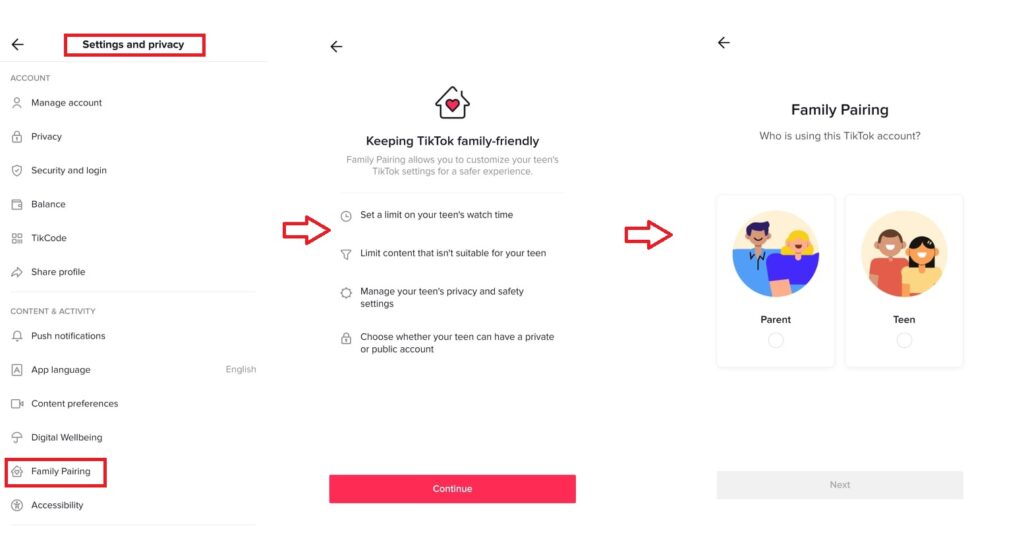Open Content preferences menu item
The height and width of the screenshot is (556, 1024).
[133, 404]
